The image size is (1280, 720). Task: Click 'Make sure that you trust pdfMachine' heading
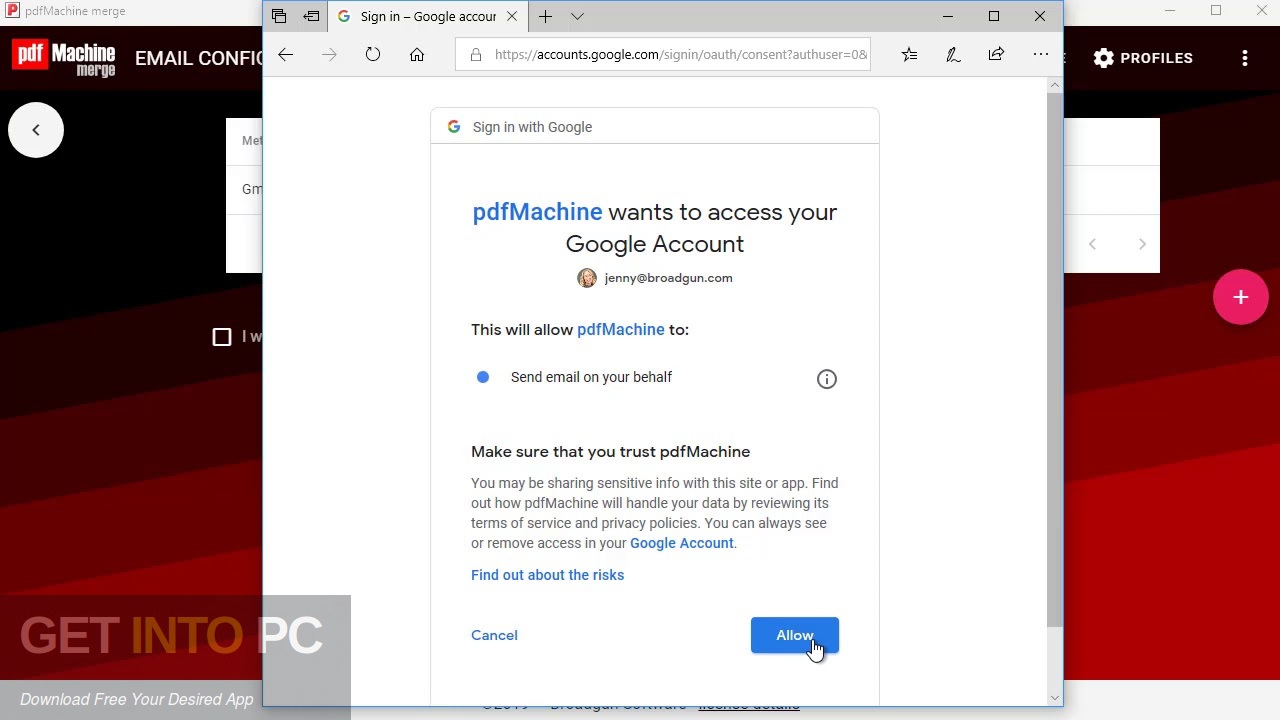tap(611, 452)
